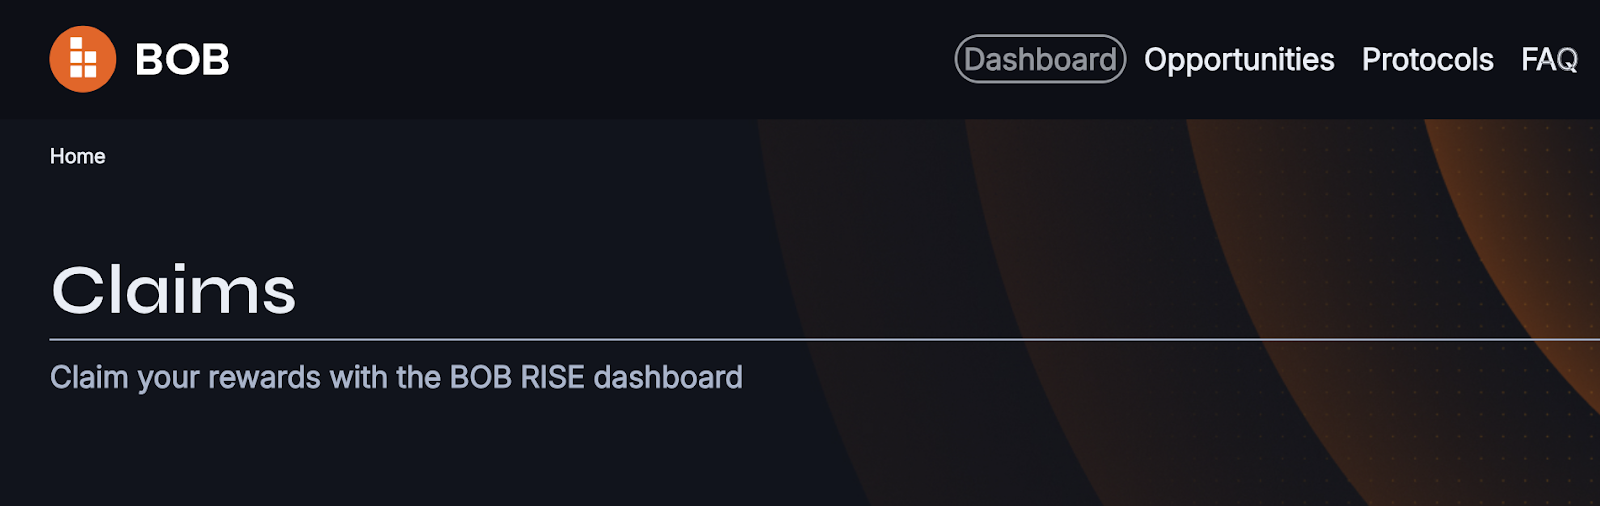Click the words 'BOB RISE' in subtitle
The height and width of the screenshot is (506, 1600).
pyautogui.click(x=517, y=377)
